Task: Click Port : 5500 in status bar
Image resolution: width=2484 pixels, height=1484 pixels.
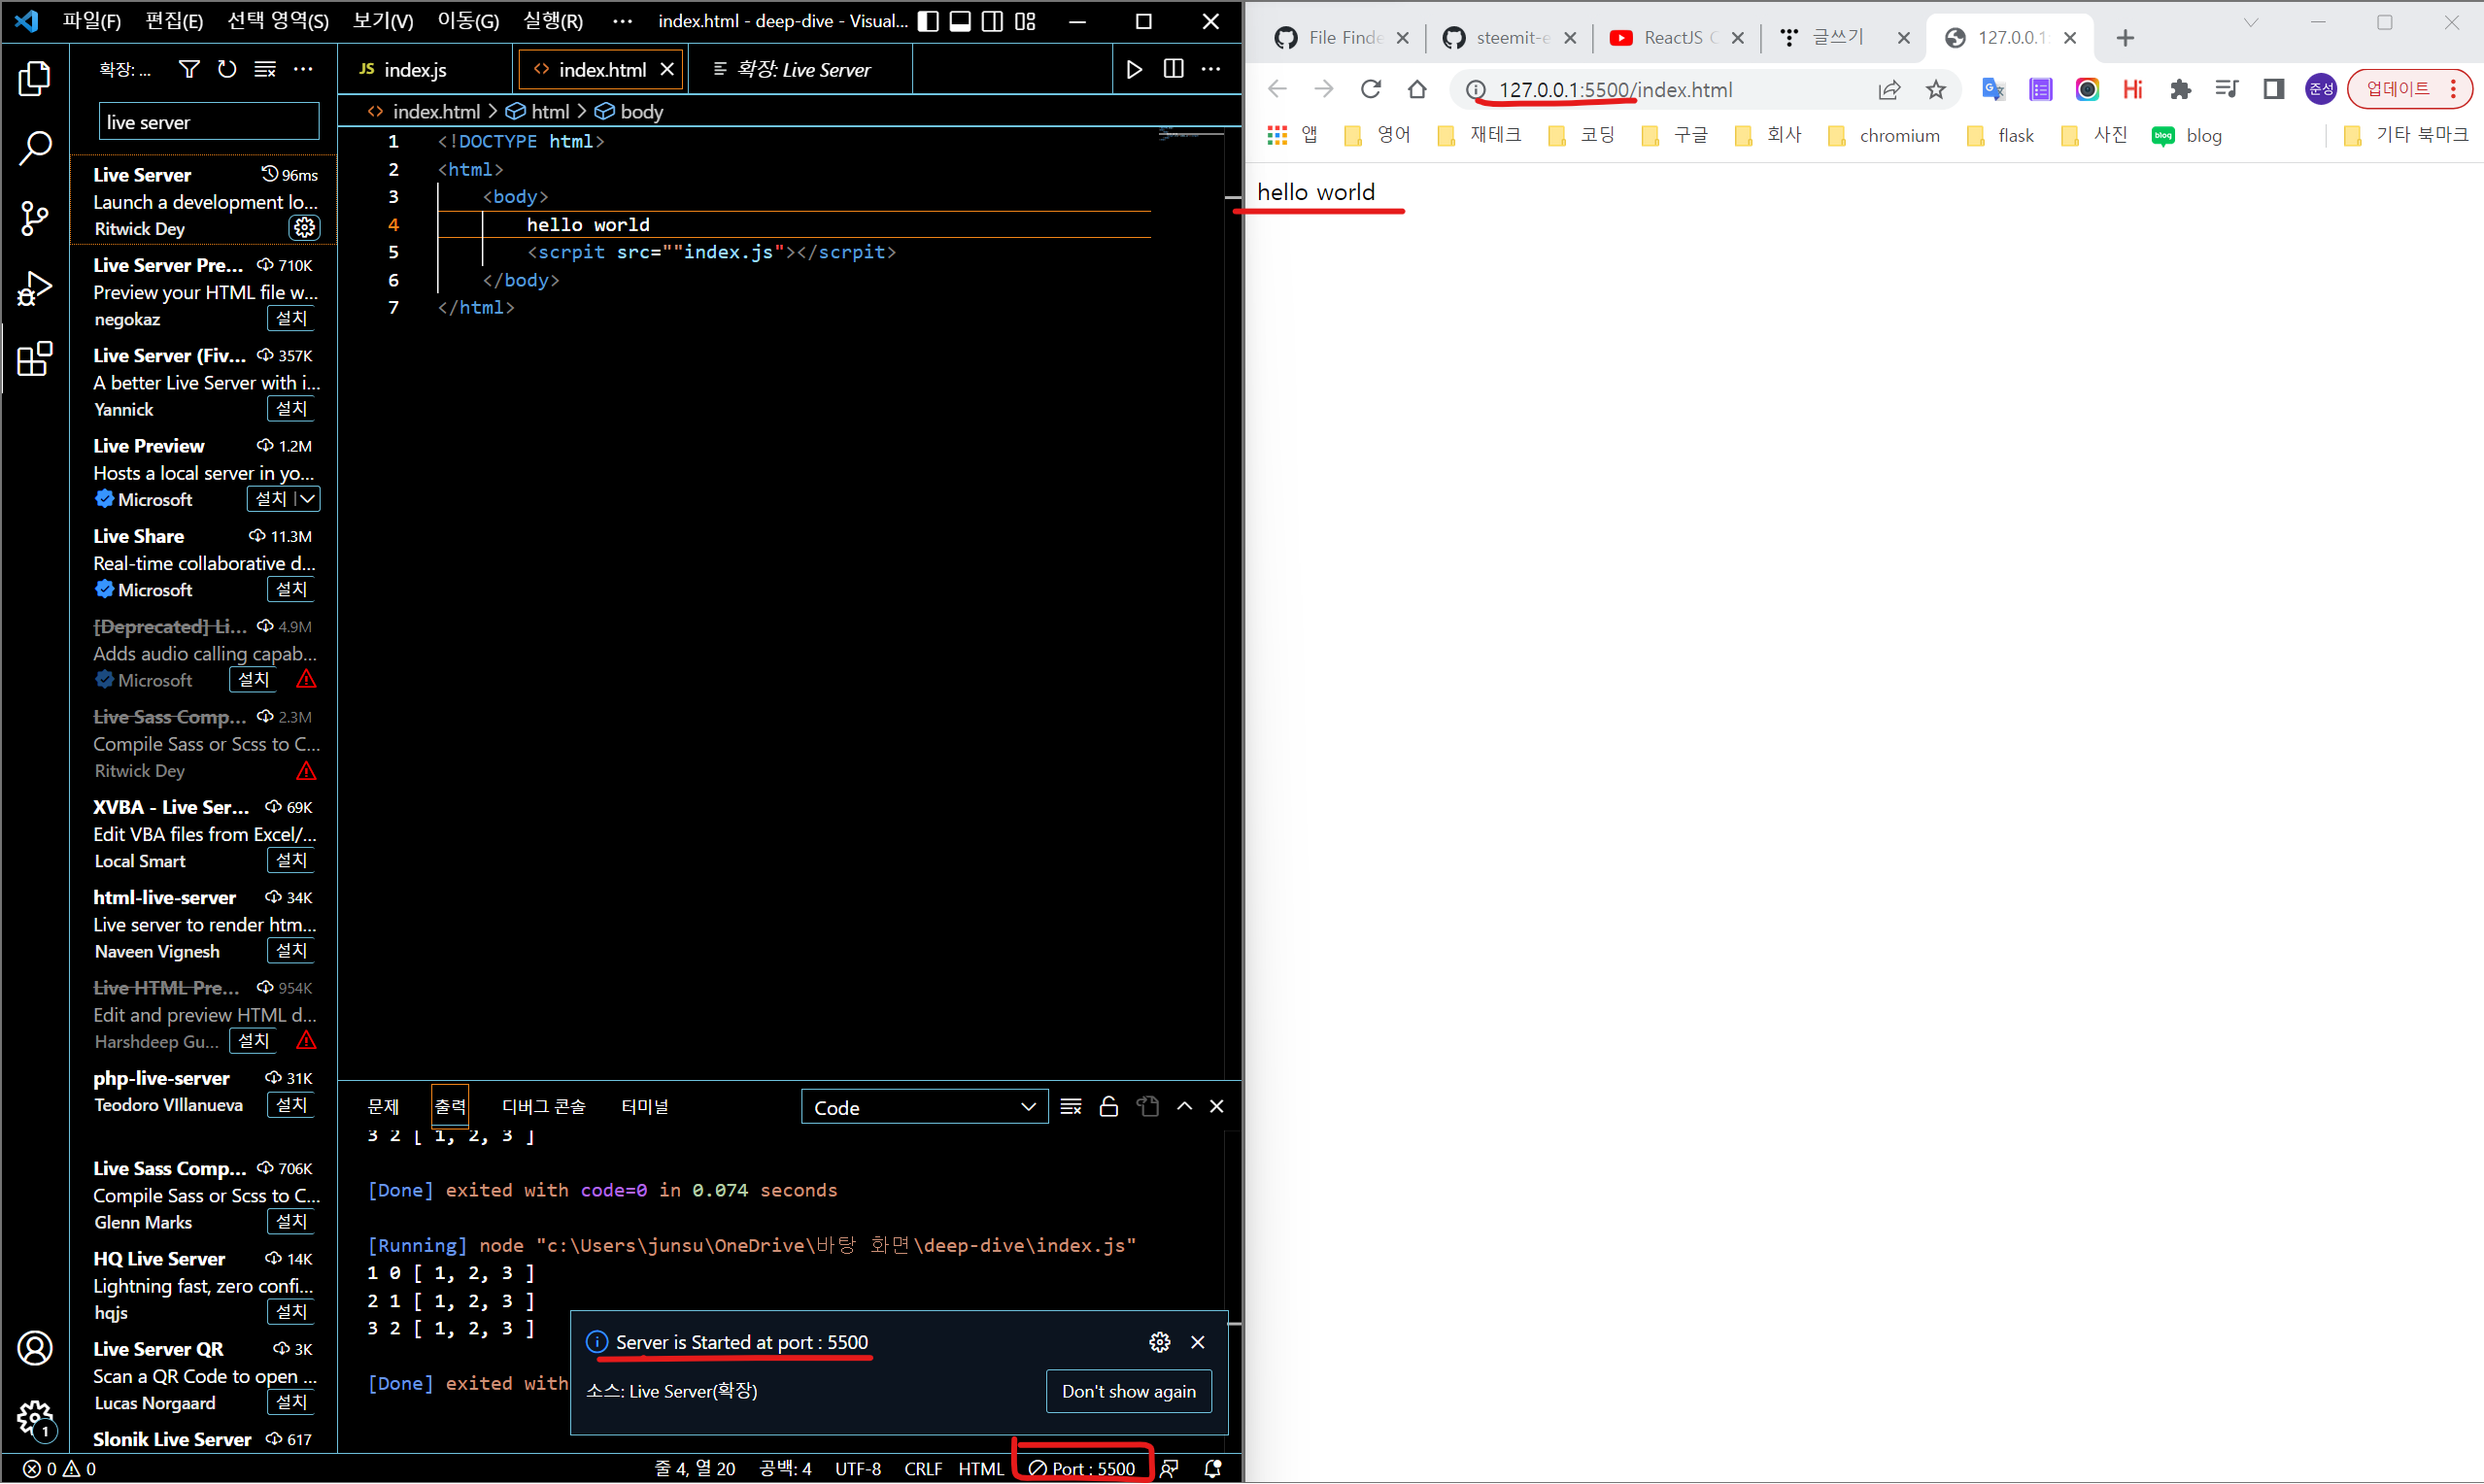Action: point(1083,1468)
